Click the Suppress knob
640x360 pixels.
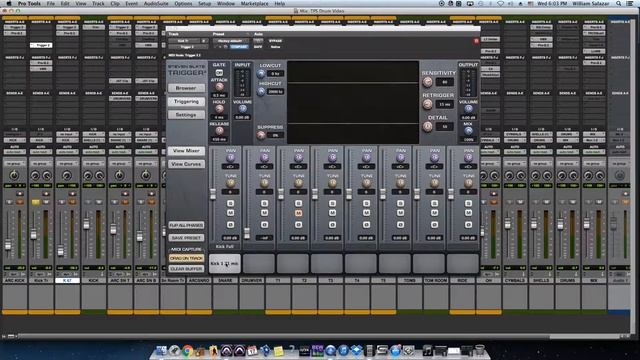[x=261, y=135]
